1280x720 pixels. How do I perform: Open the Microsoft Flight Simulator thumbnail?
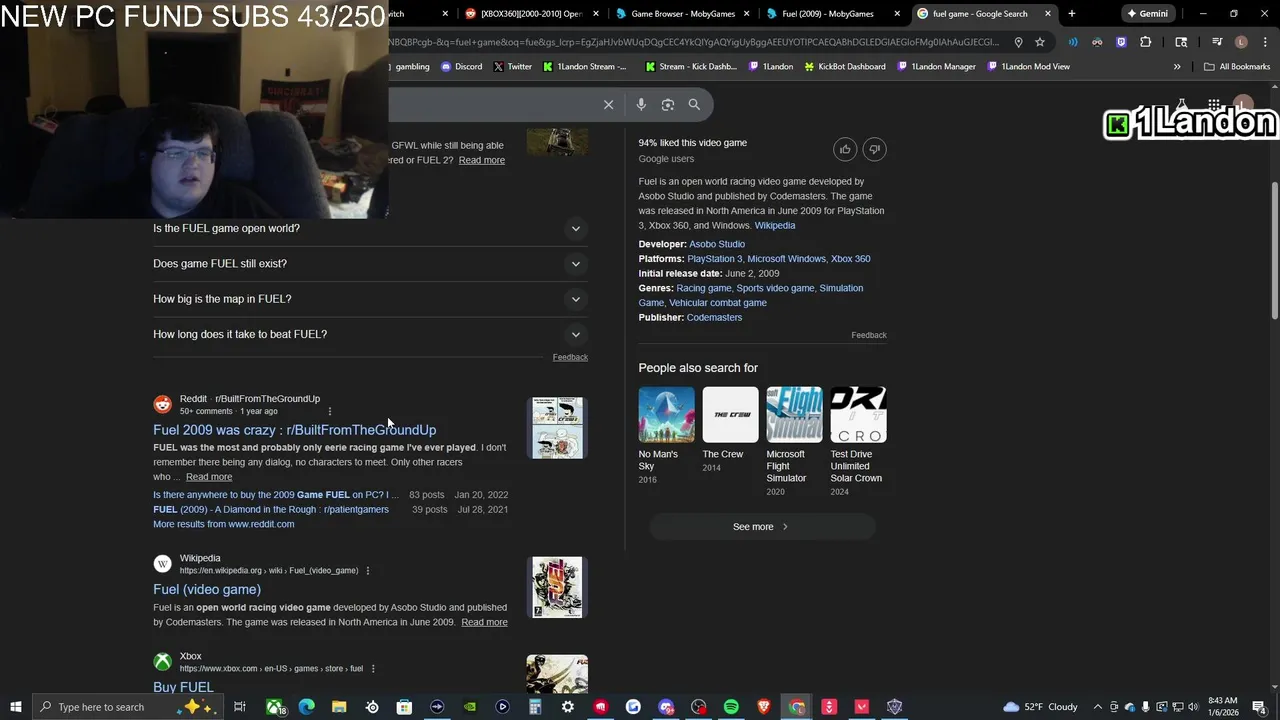tap(794, 414)
